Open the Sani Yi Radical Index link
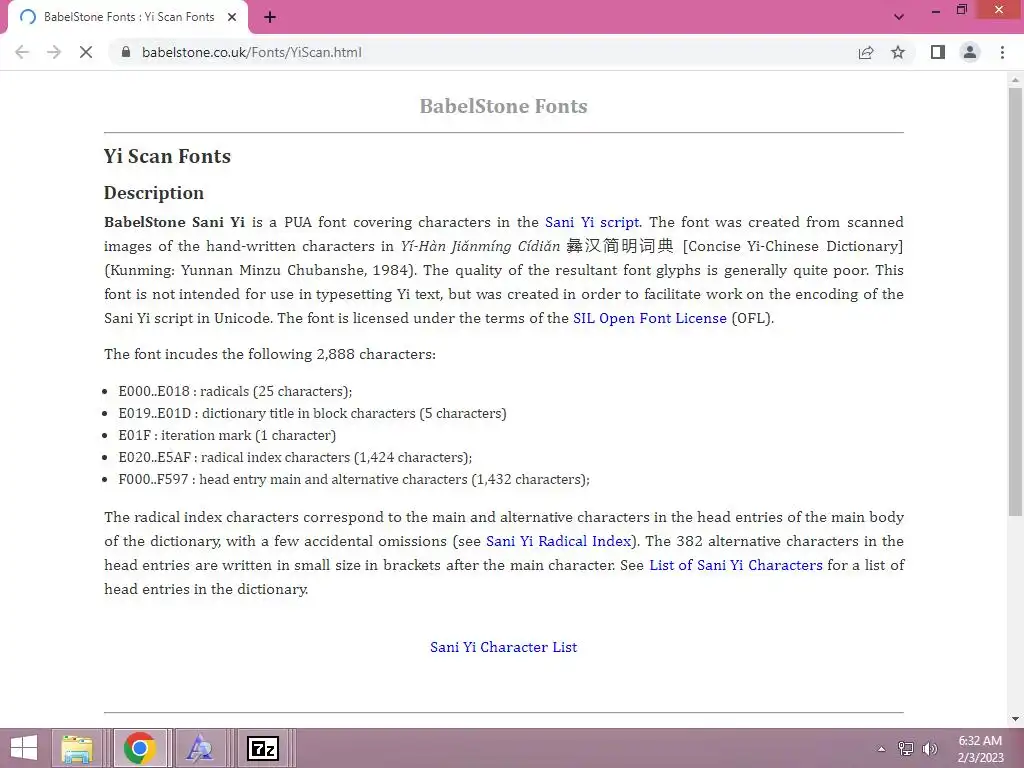 point(559,541)
